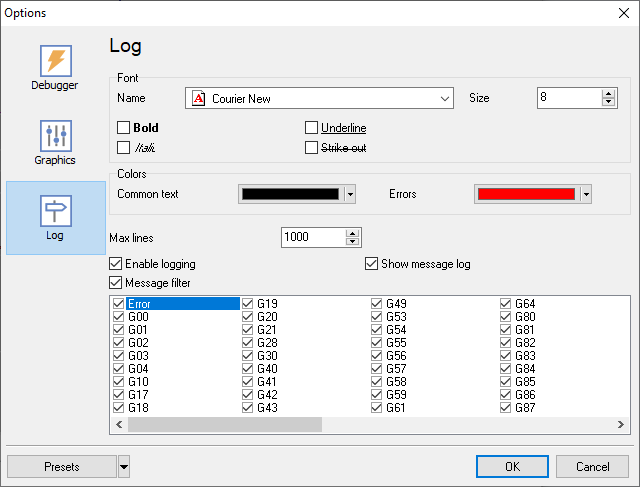Click the font Size input field
This screenshot has width=640, height=487.
coord(569,98)
